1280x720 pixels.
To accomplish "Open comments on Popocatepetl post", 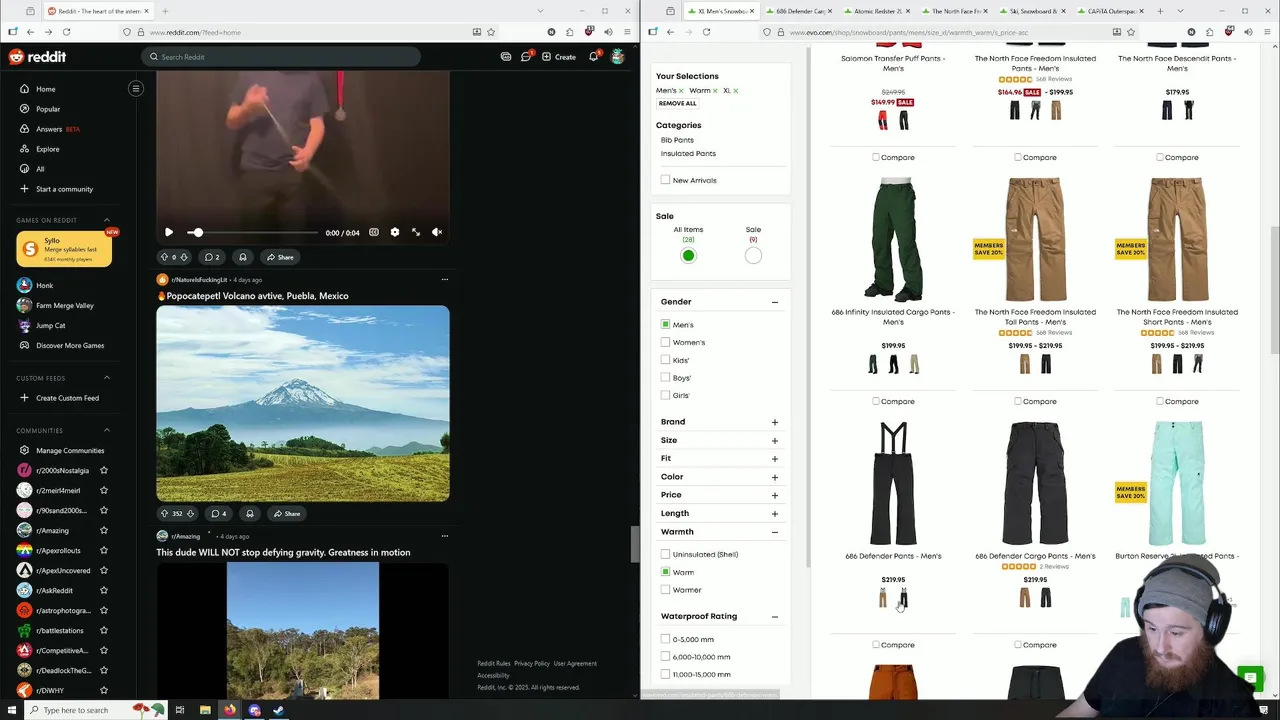I will tap(218, 514).
